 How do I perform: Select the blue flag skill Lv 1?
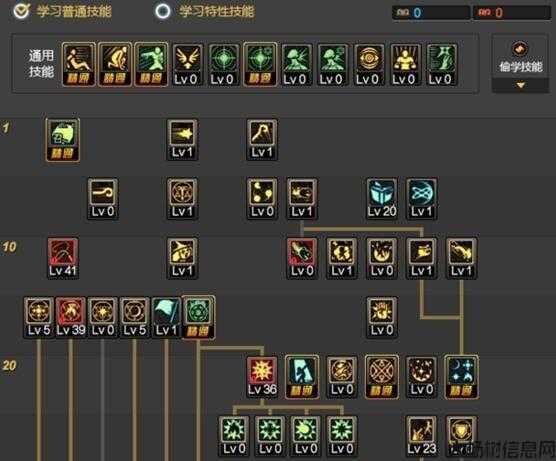(x=166, y=317)
